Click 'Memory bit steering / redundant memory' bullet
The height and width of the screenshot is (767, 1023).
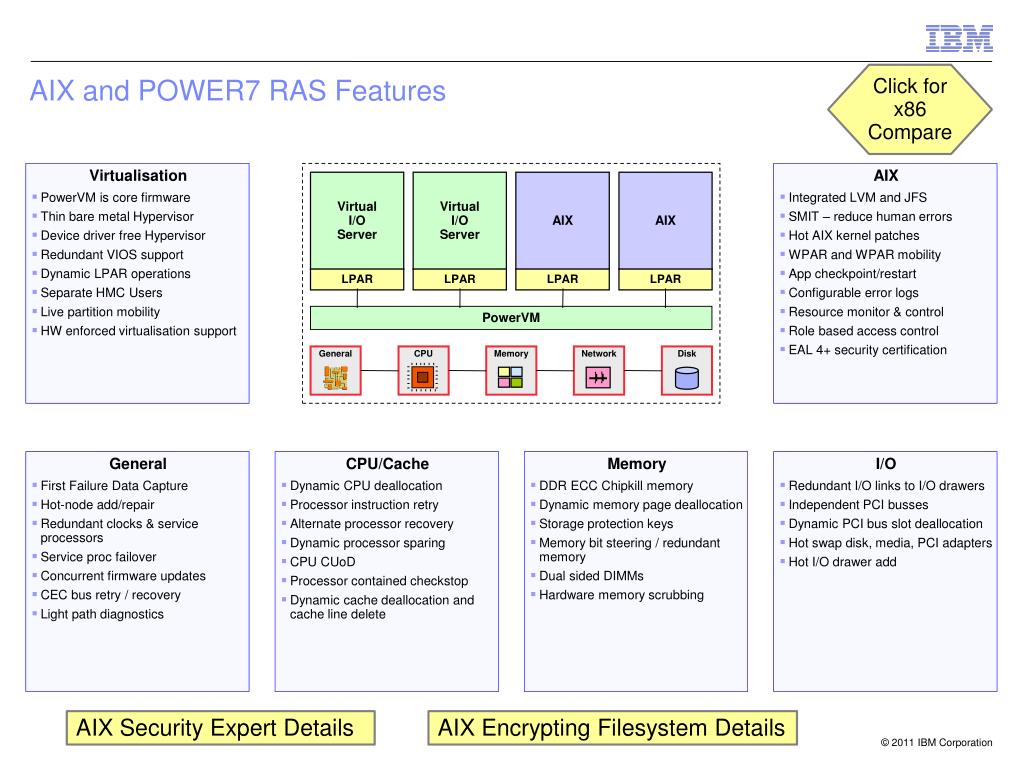[630, 550]
